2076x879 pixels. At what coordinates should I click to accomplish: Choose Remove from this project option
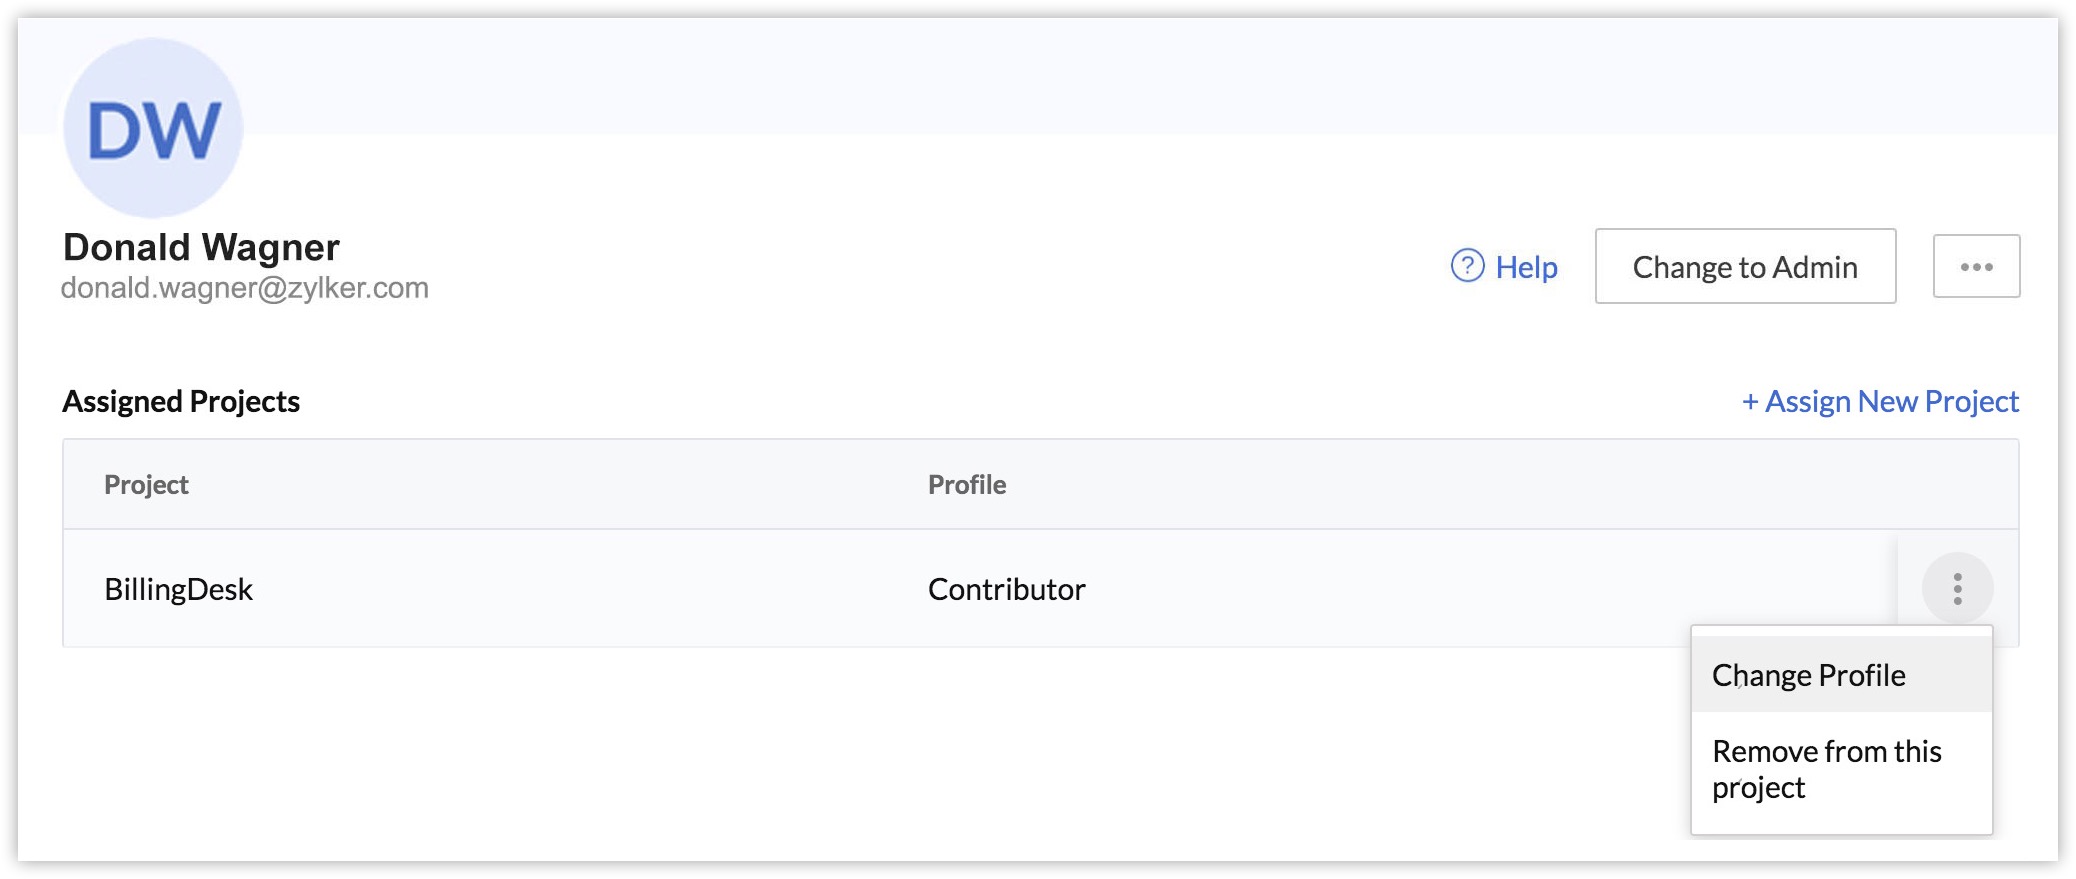1826,769
